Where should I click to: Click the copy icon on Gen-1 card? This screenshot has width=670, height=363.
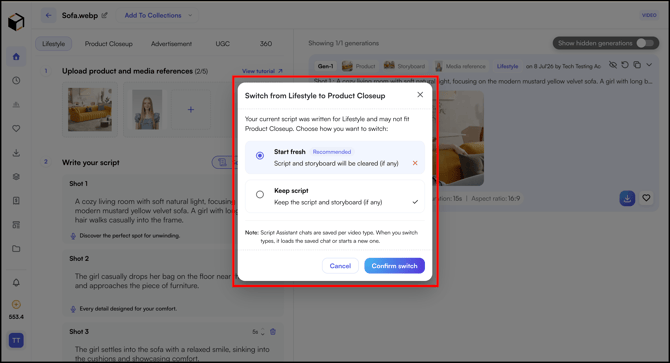[x=637, y=65]
